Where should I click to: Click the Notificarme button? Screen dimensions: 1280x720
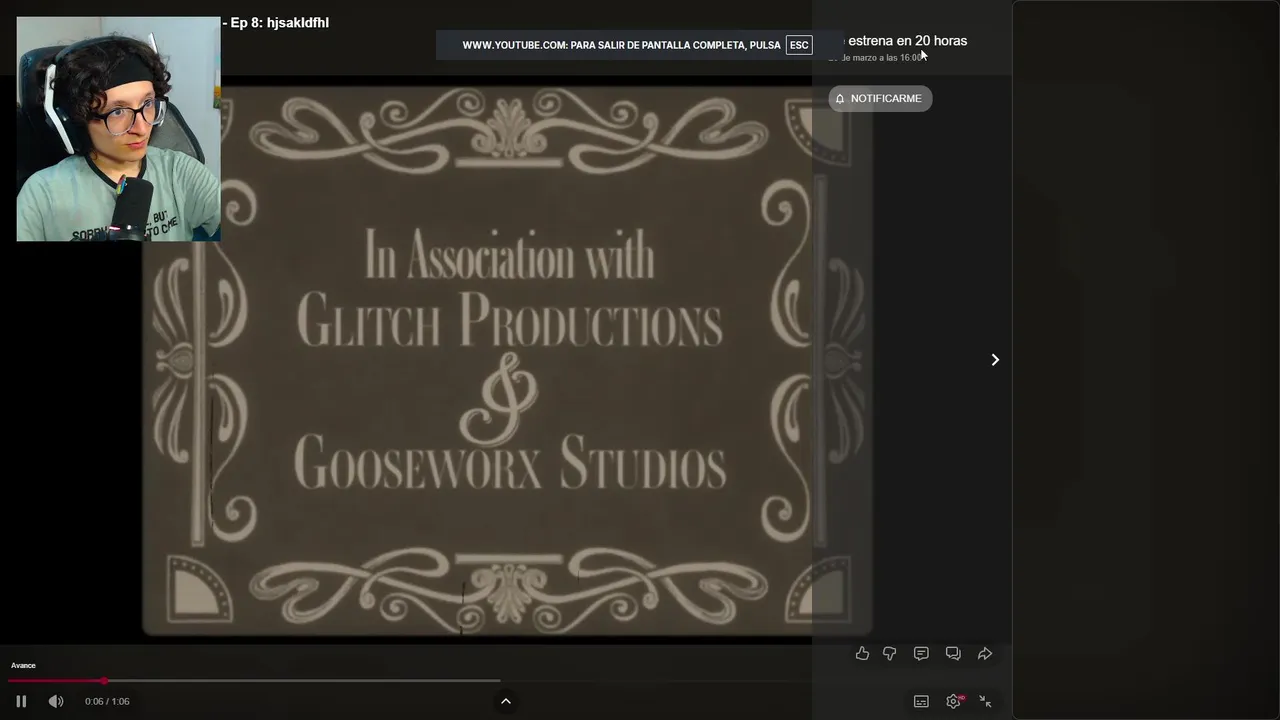[880, 98]
